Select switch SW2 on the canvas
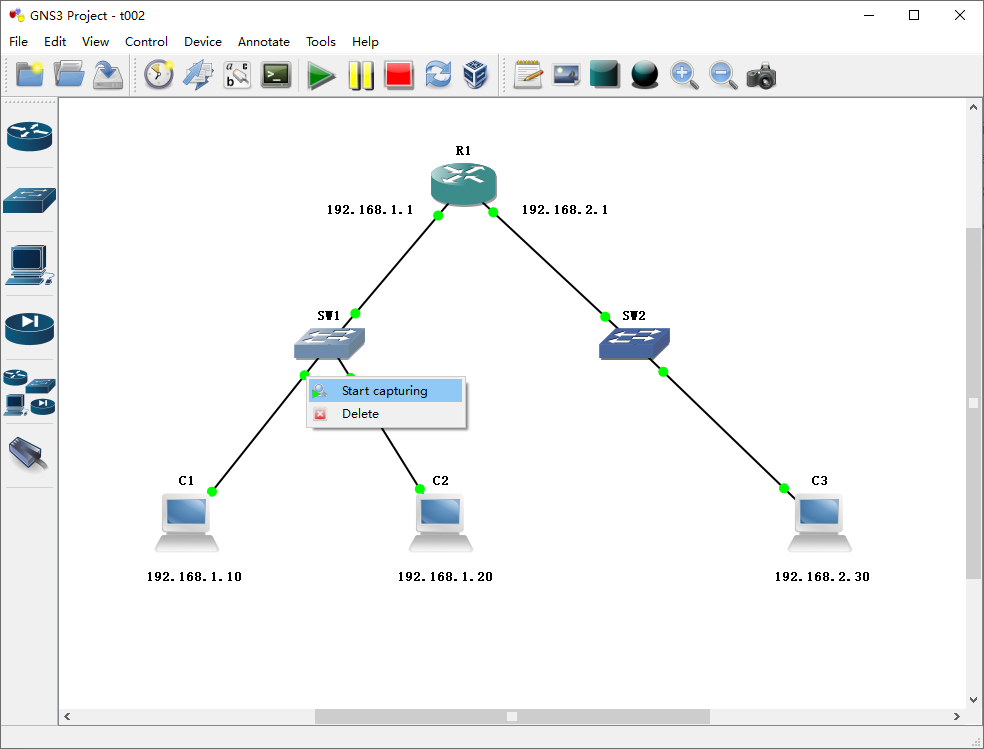984x749 pixels. 634,343
